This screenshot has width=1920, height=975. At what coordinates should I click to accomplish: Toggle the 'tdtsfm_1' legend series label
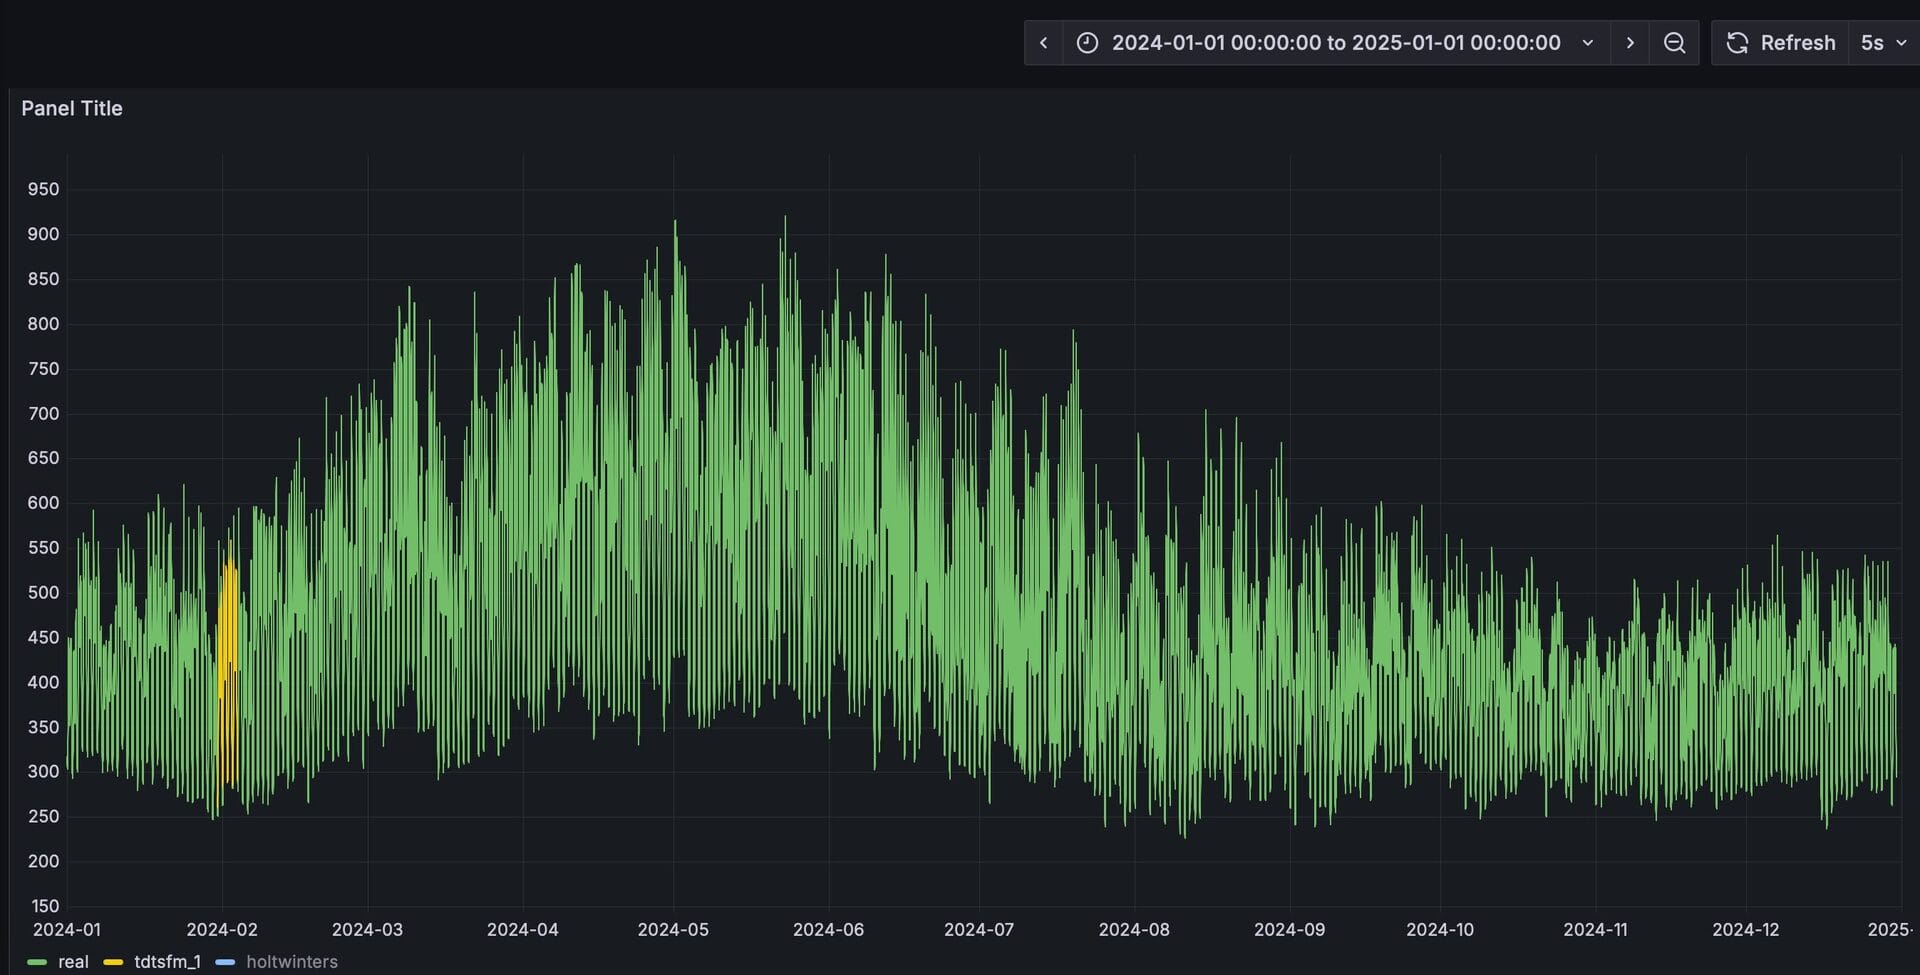[167, 961]
